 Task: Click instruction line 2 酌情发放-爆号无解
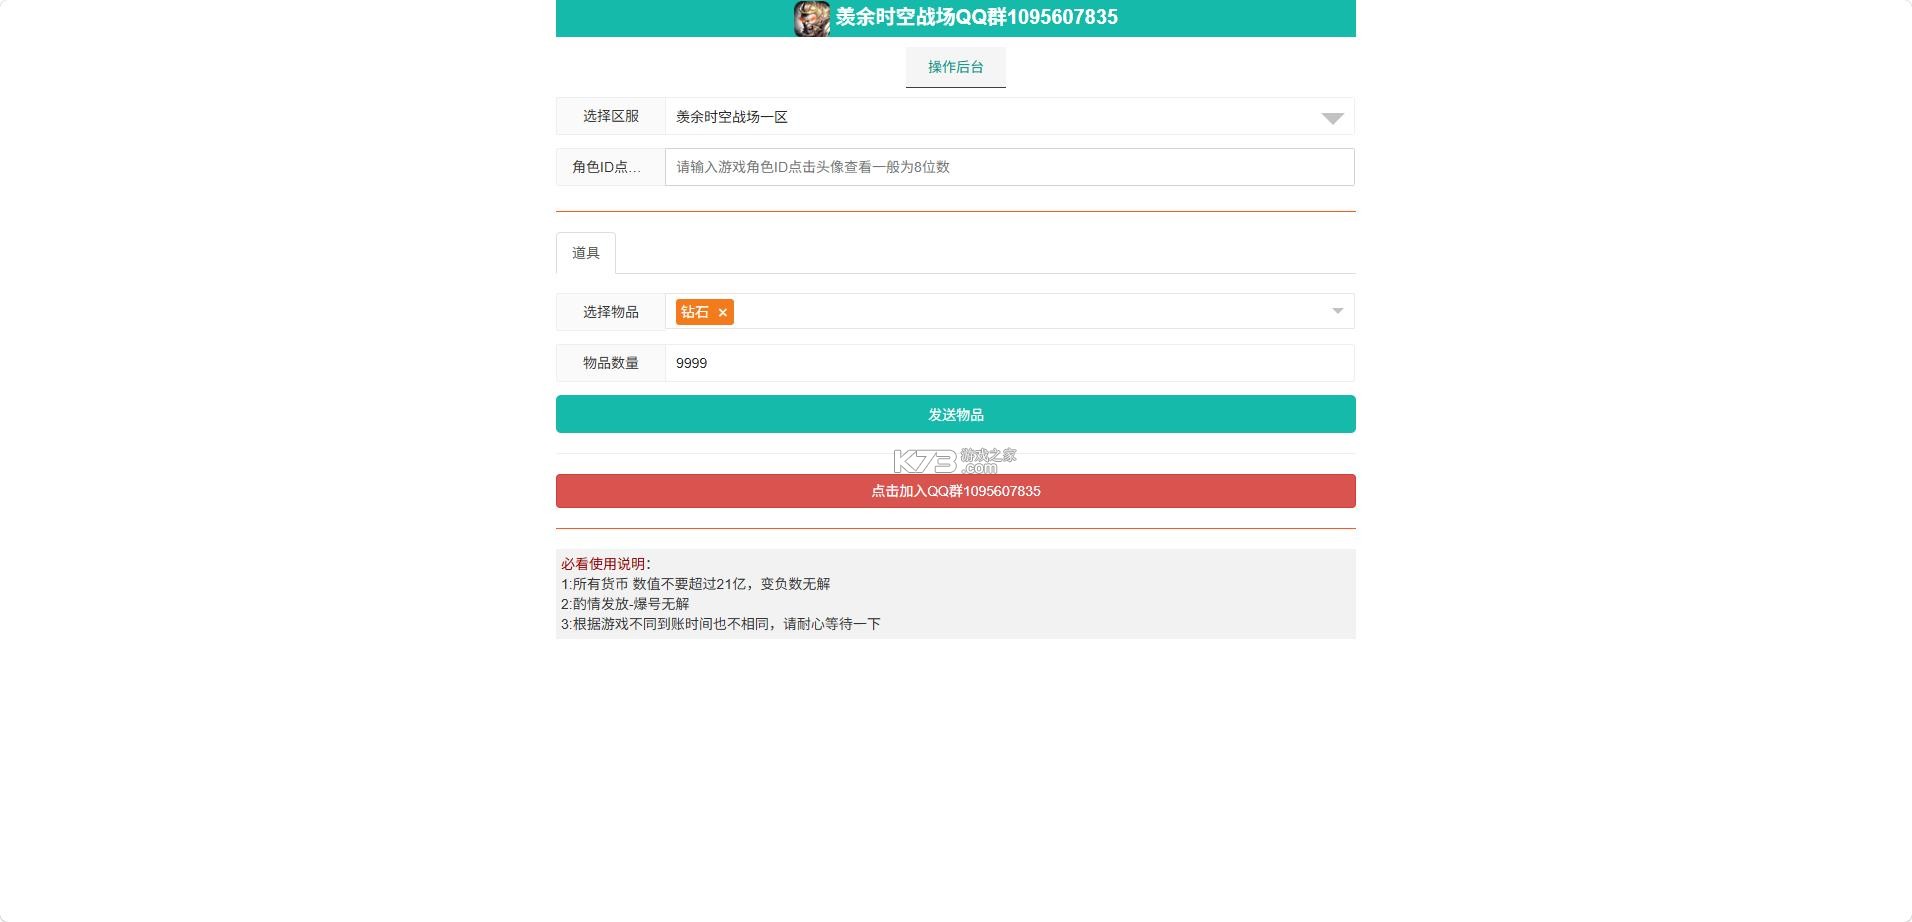625,604
